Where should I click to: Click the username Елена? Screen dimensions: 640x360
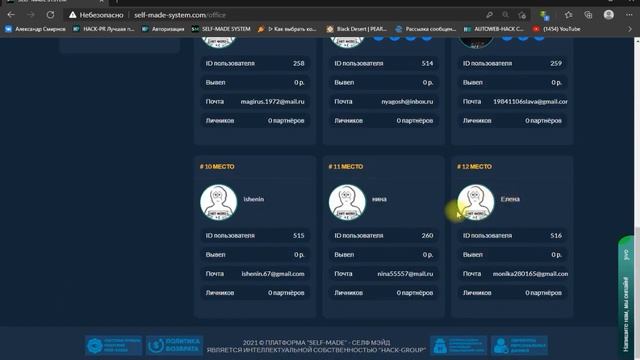pos(510,199)
